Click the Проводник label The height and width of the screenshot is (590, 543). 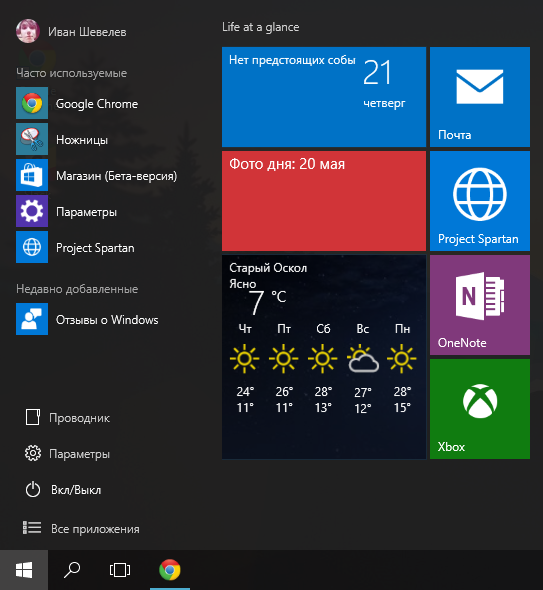(79, 418)
